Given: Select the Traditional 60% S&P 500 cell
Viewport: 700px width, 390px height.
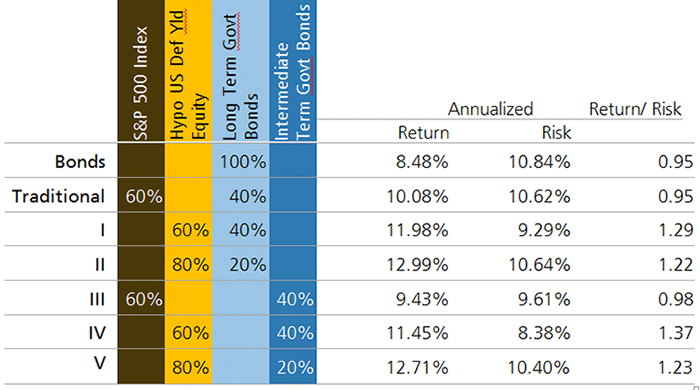Looking at the screenshot, I should pyautogui.click(x=144, y=196).
